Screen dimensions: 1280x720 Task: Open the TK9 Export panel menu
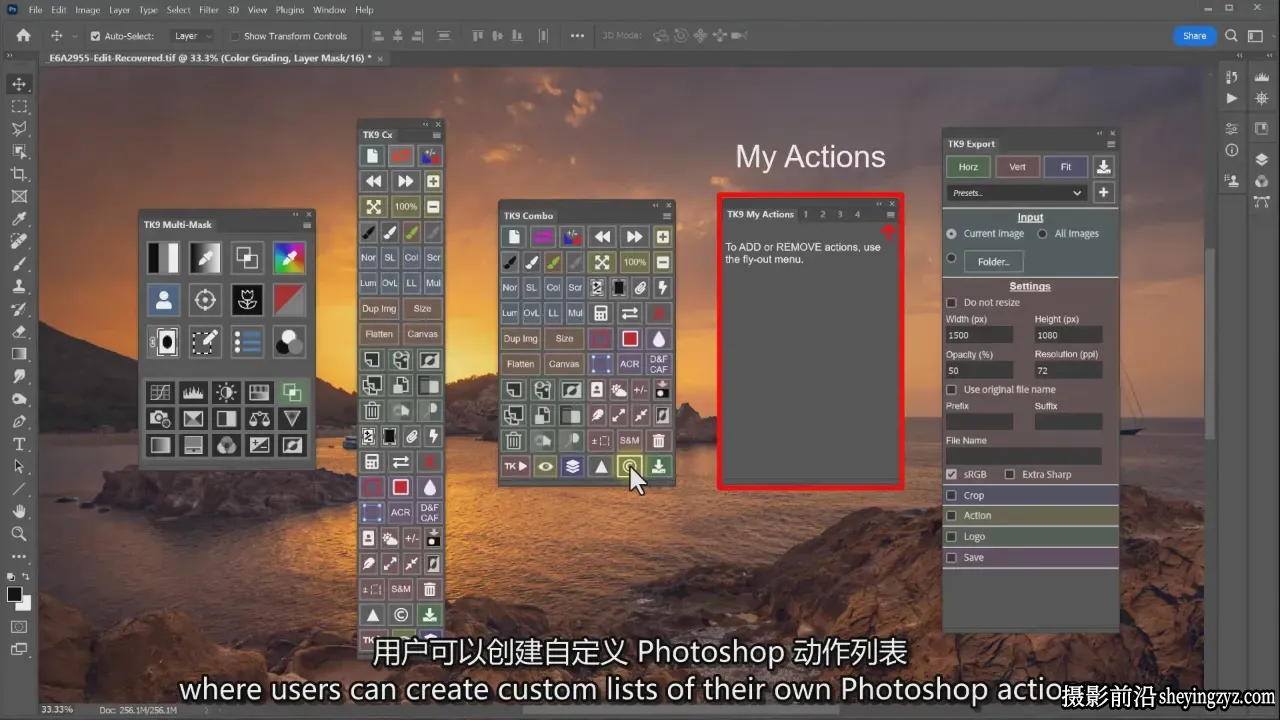coord(1111,144)
